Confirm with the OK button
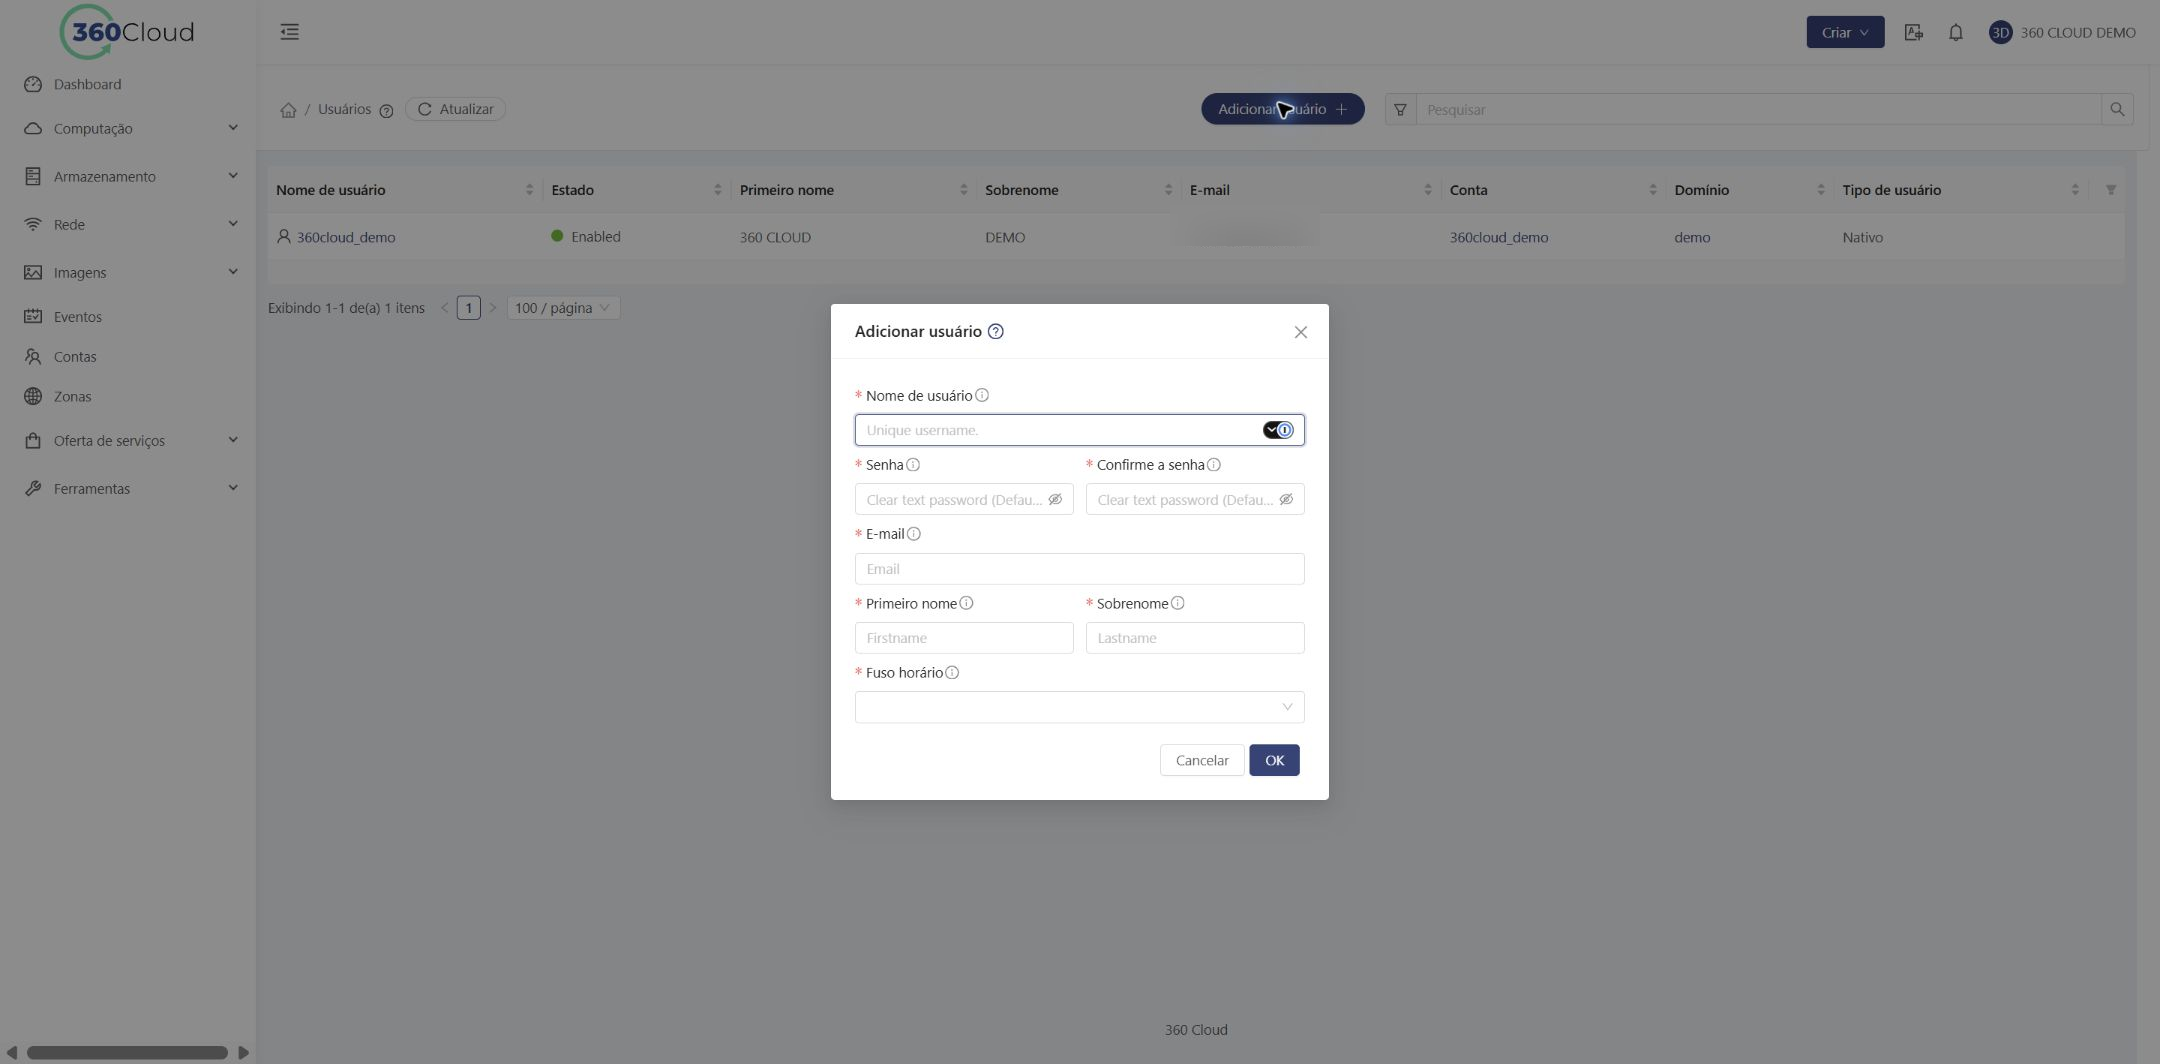Screen dimensions: 2160x1064 click(1274, 760)
